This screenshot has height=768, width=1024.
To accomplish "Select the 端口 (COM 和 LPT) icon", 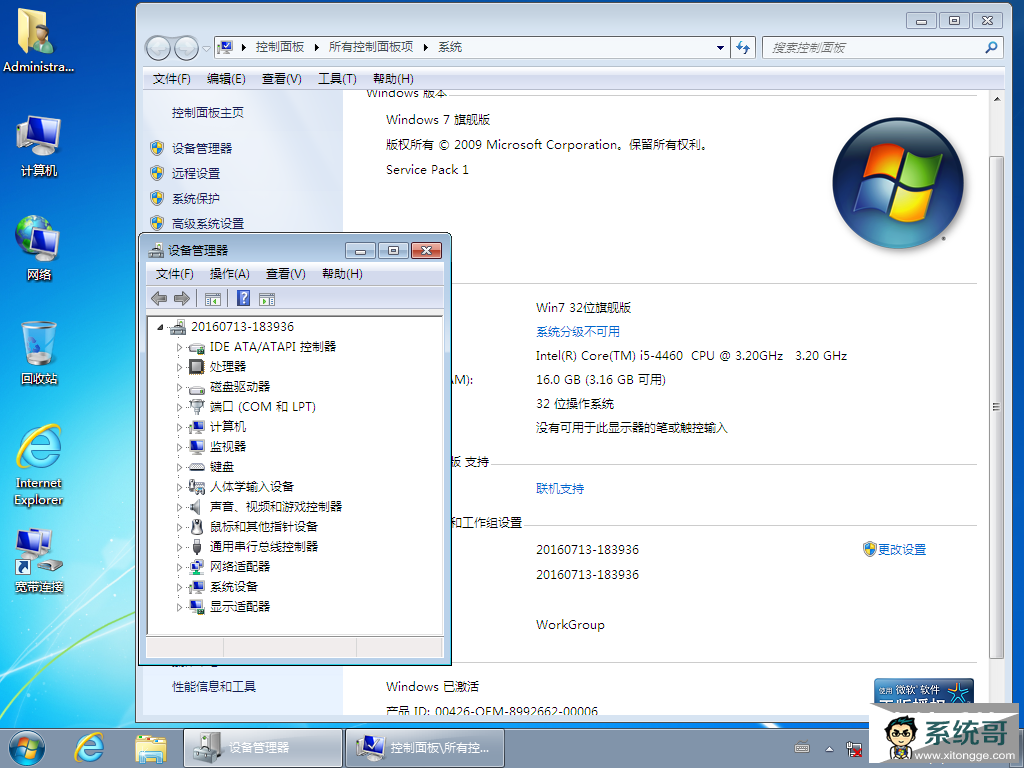I will (x=197, y=407).
